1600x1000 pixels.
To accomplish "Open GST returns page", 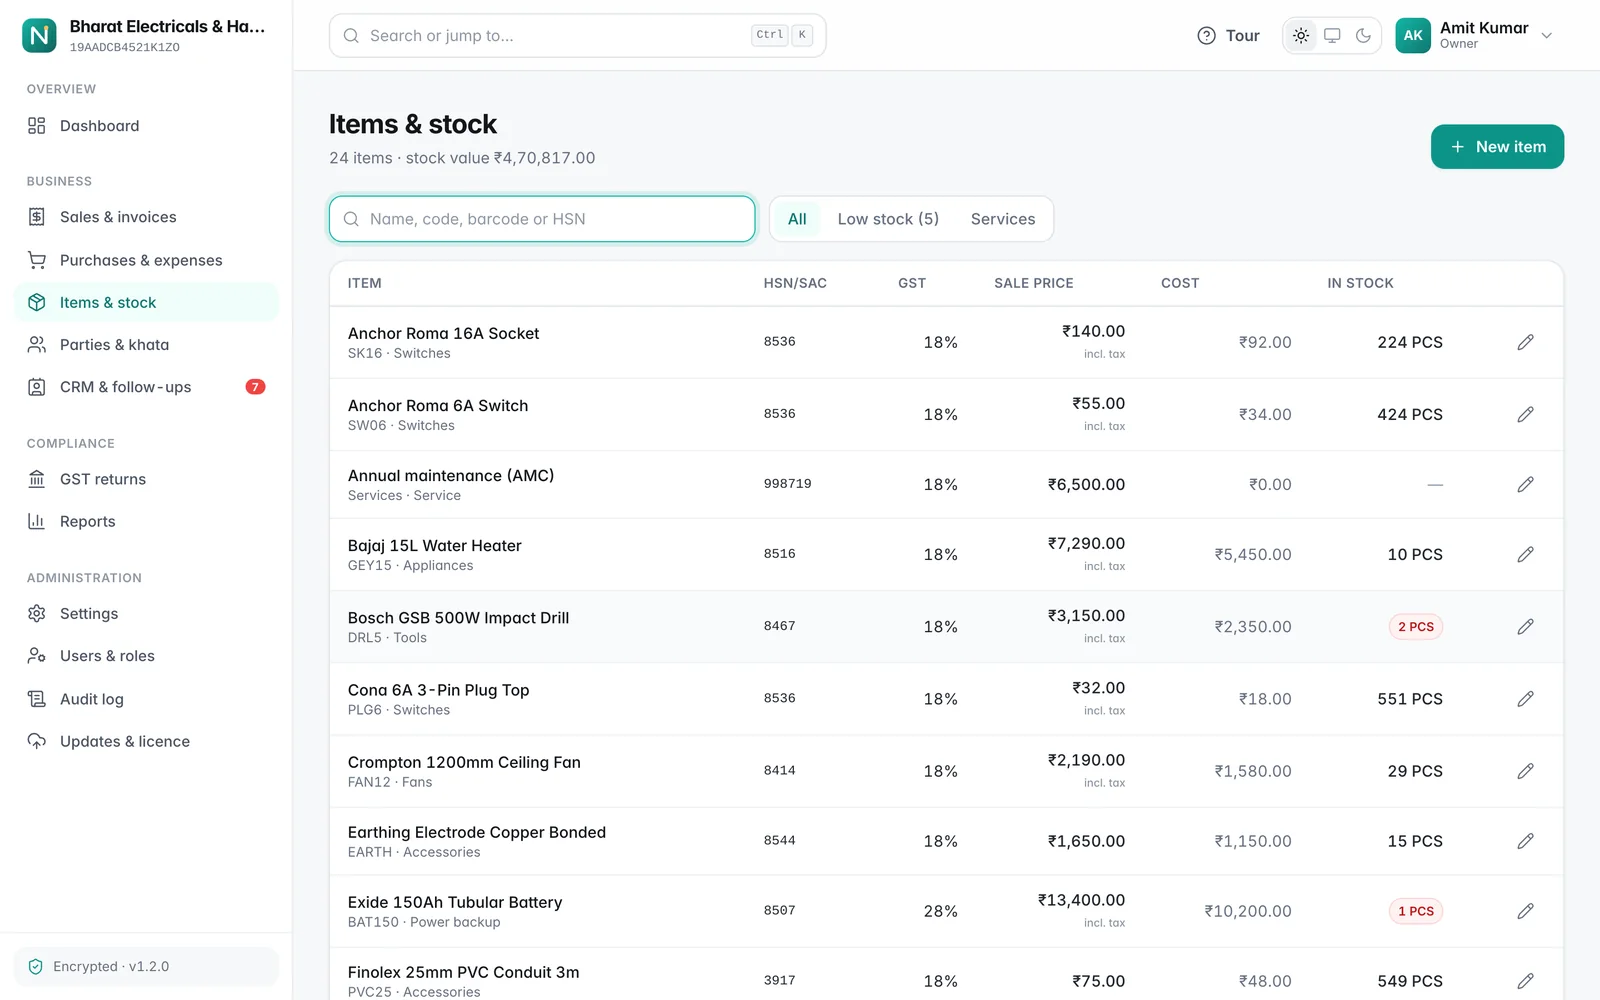I will 146,479.
